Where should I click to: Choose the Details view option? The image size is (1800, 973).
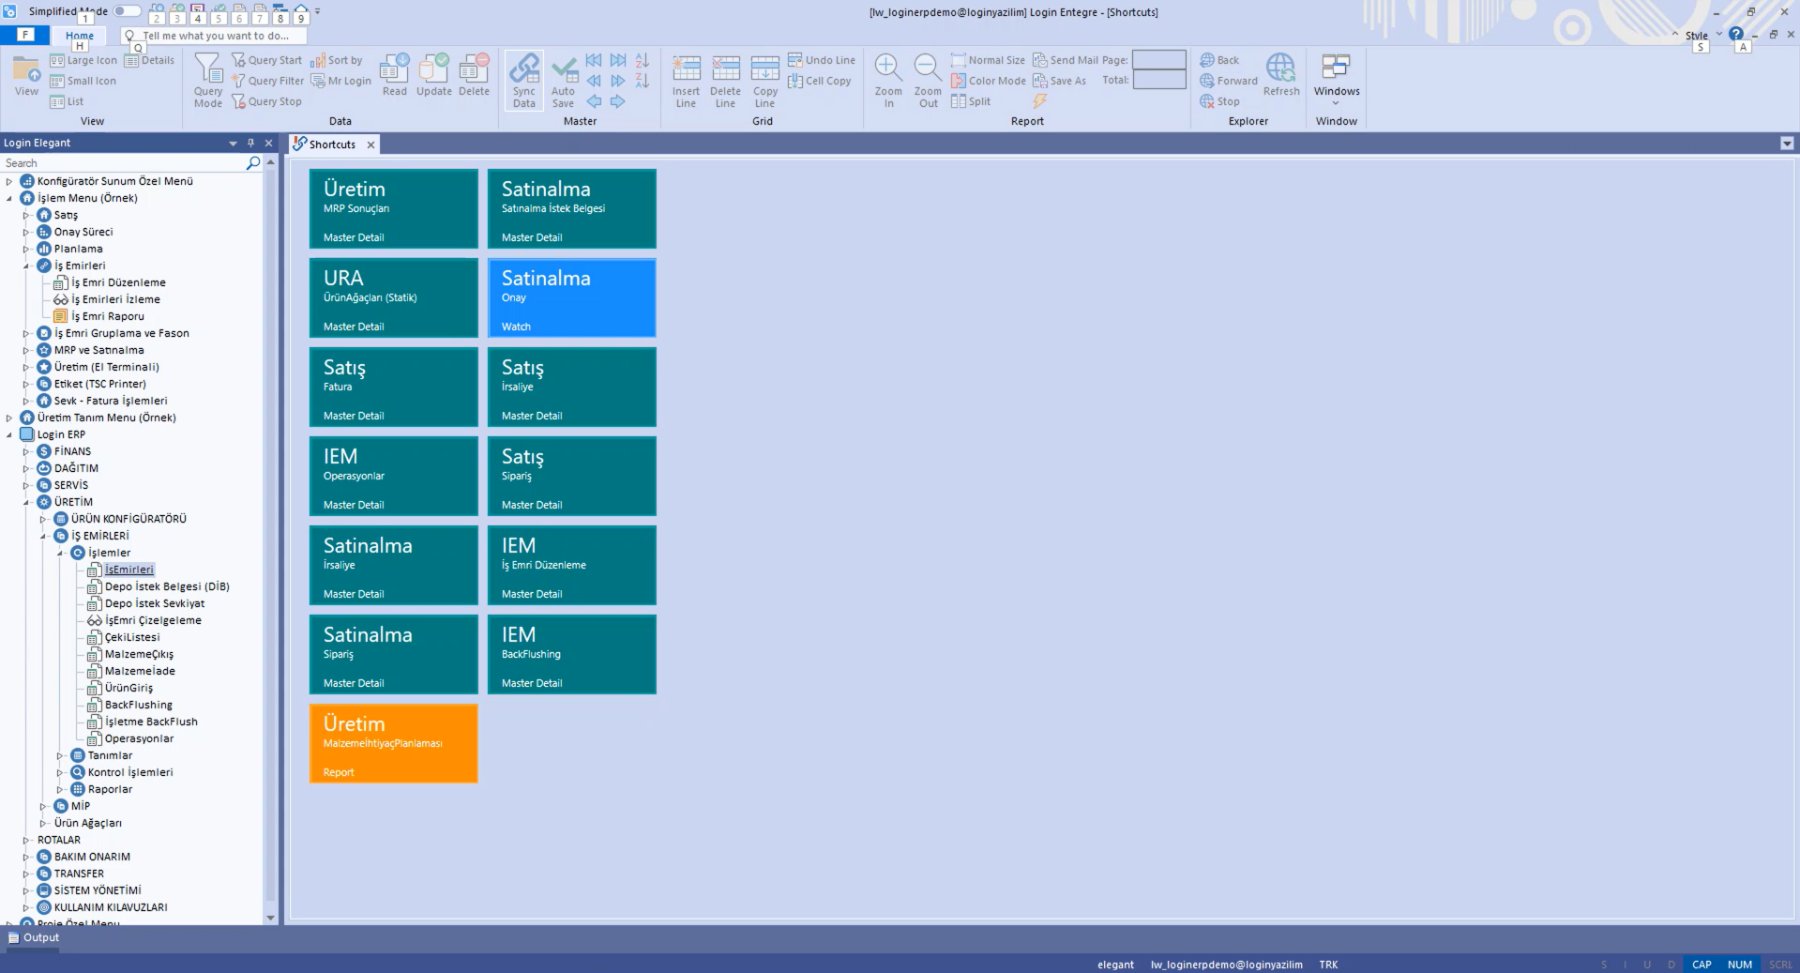point(149,61)
